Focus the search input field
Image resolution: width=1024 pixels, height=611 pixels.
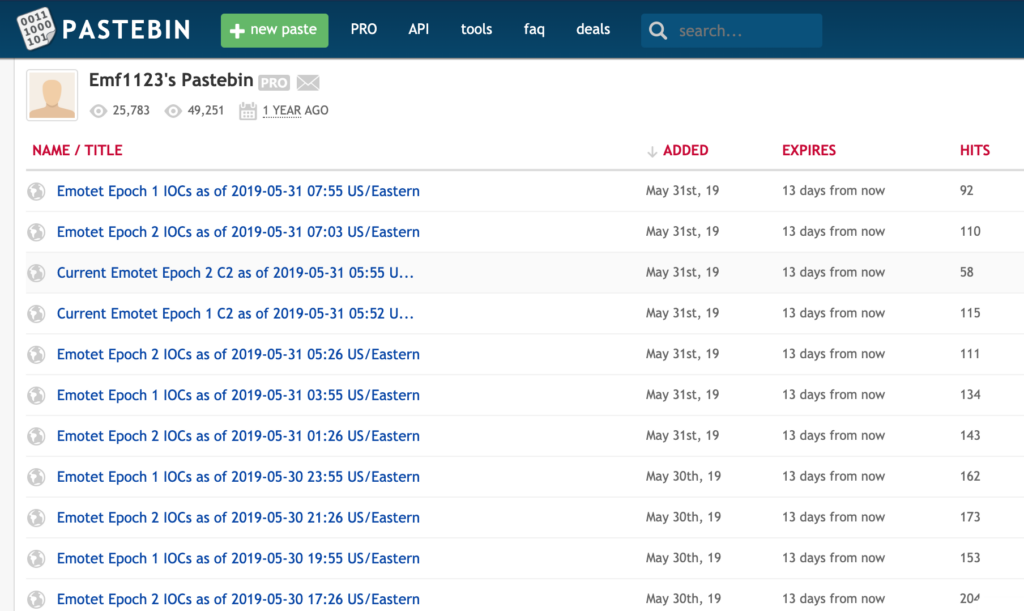click(x=731, y=31)
